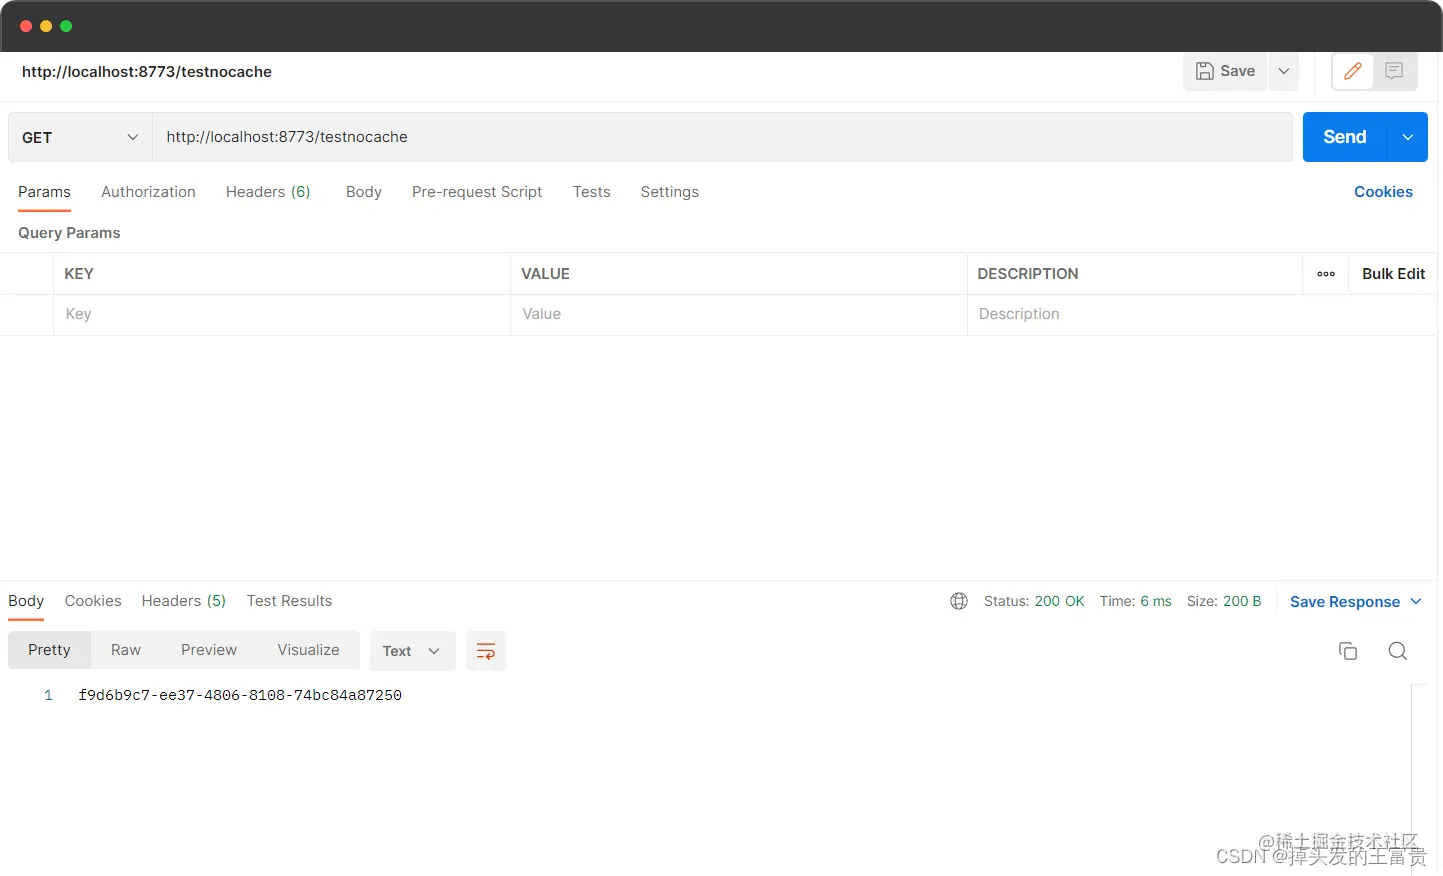Select the Raw view mode
Viewport: 1443px width, 876px height.
pos(126,650)
